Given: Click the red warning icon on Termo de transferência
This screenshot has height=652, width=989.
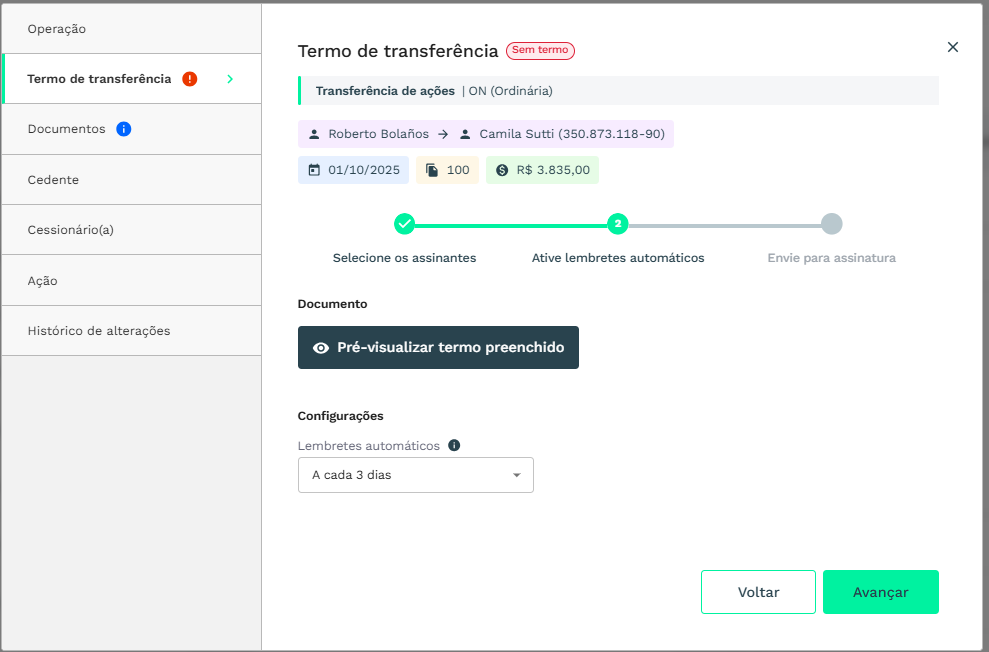Looking at the screenshot, I should pos(190,79).
